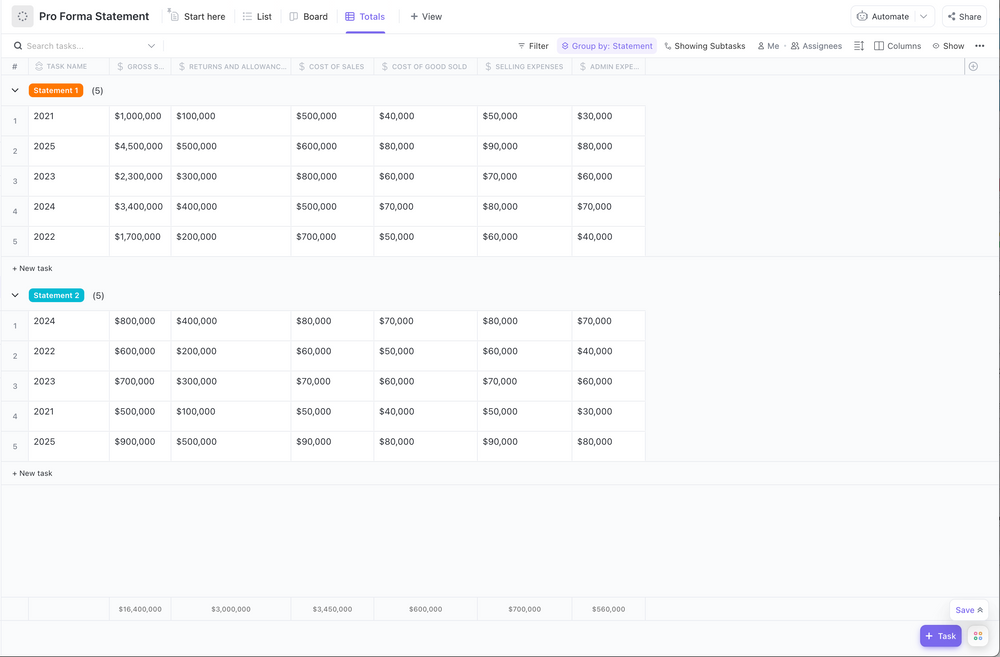Image resolution: width=1000 pixels, height=657 pixels.
Task: Click the Automate dropdown arrow
Action: tap(922, 16)
